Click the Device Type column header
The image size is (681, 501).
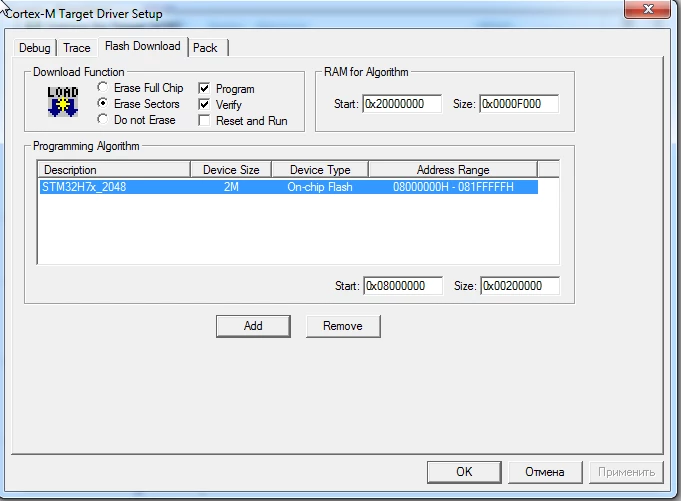pyautogui.click(x=320, y=169)
